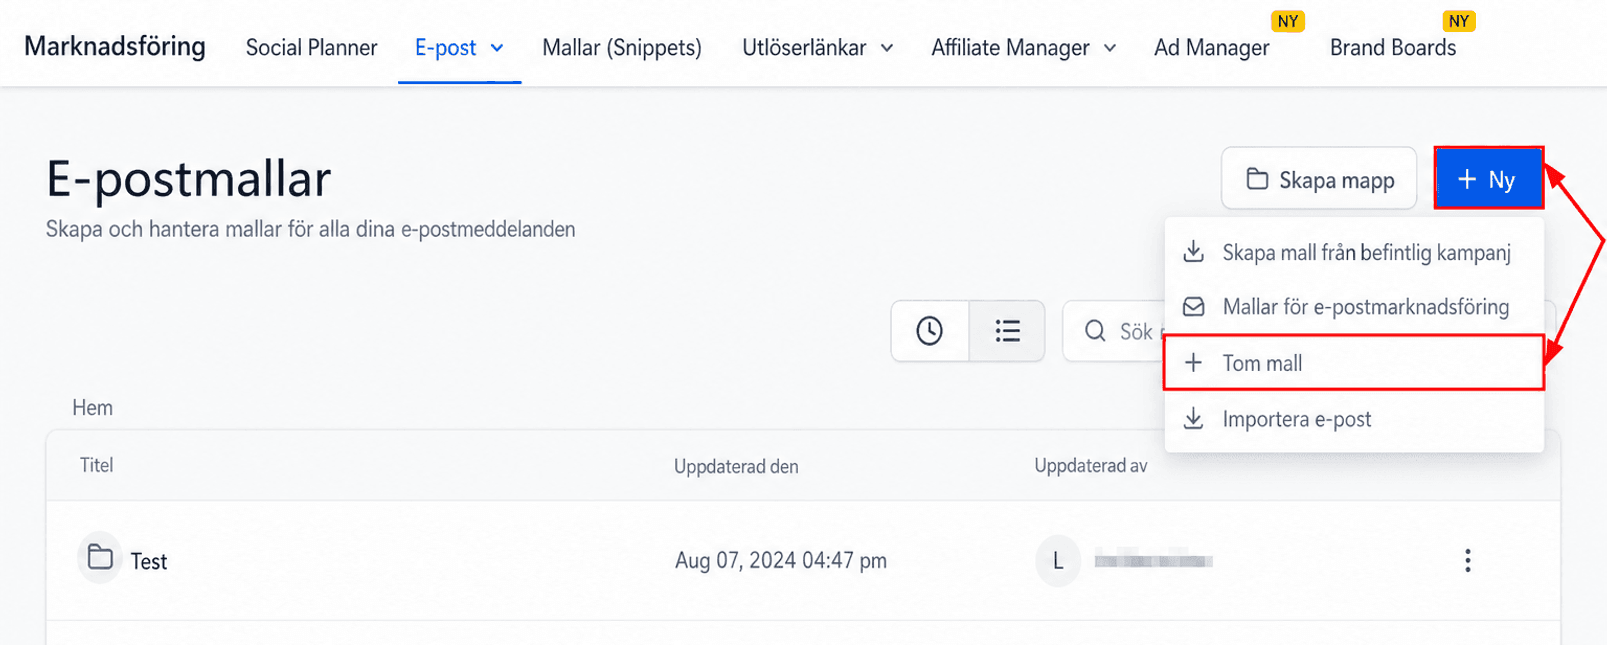
Task: Open the recent history clock view
Action: [930, 331]
